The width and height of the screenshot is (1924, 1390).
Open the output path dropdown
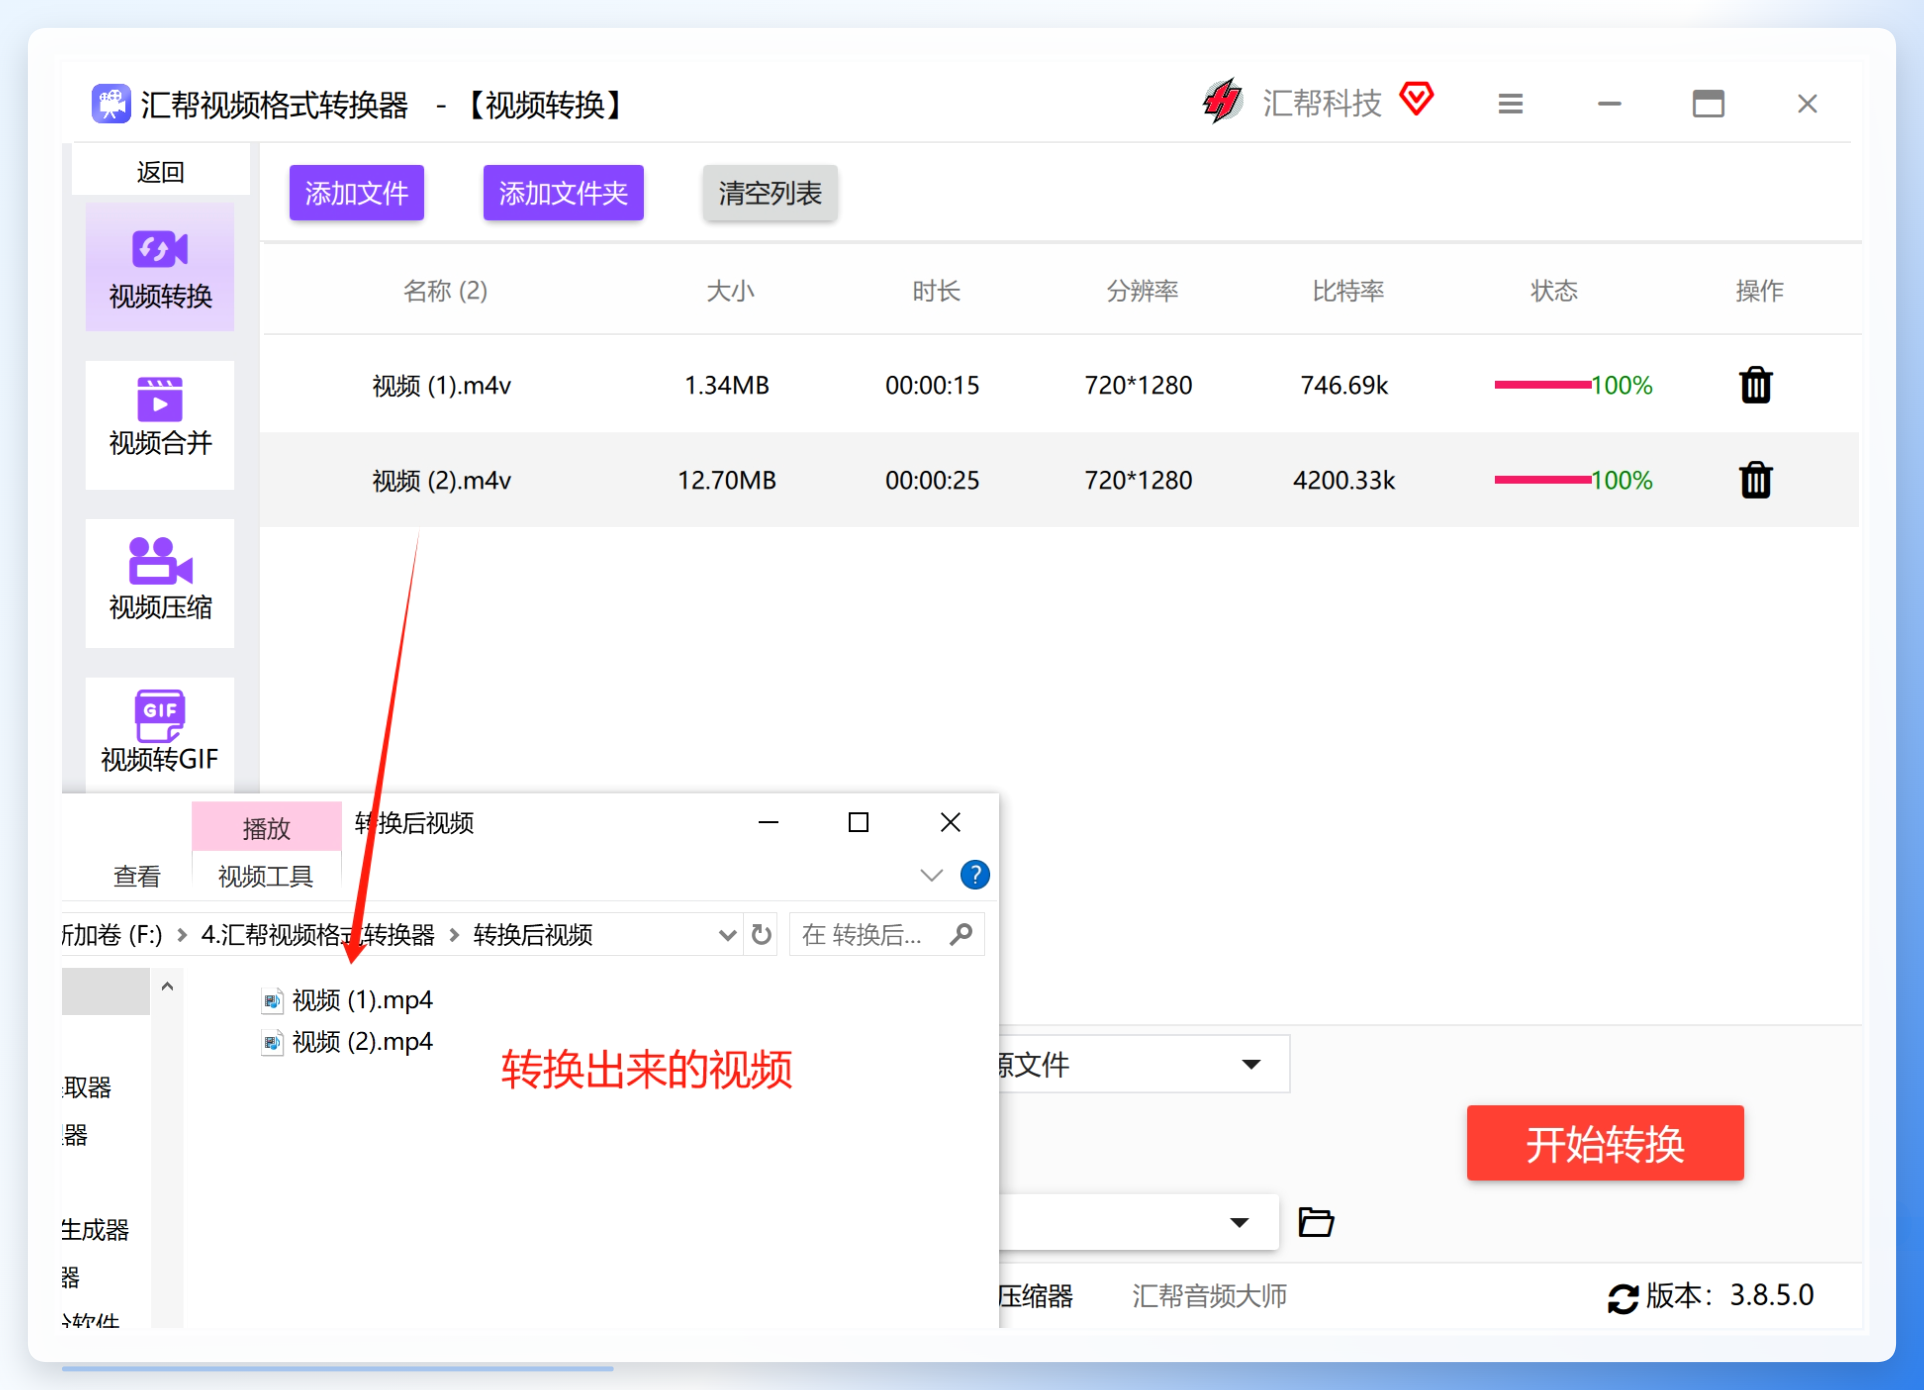[x=1138, y=1222]
